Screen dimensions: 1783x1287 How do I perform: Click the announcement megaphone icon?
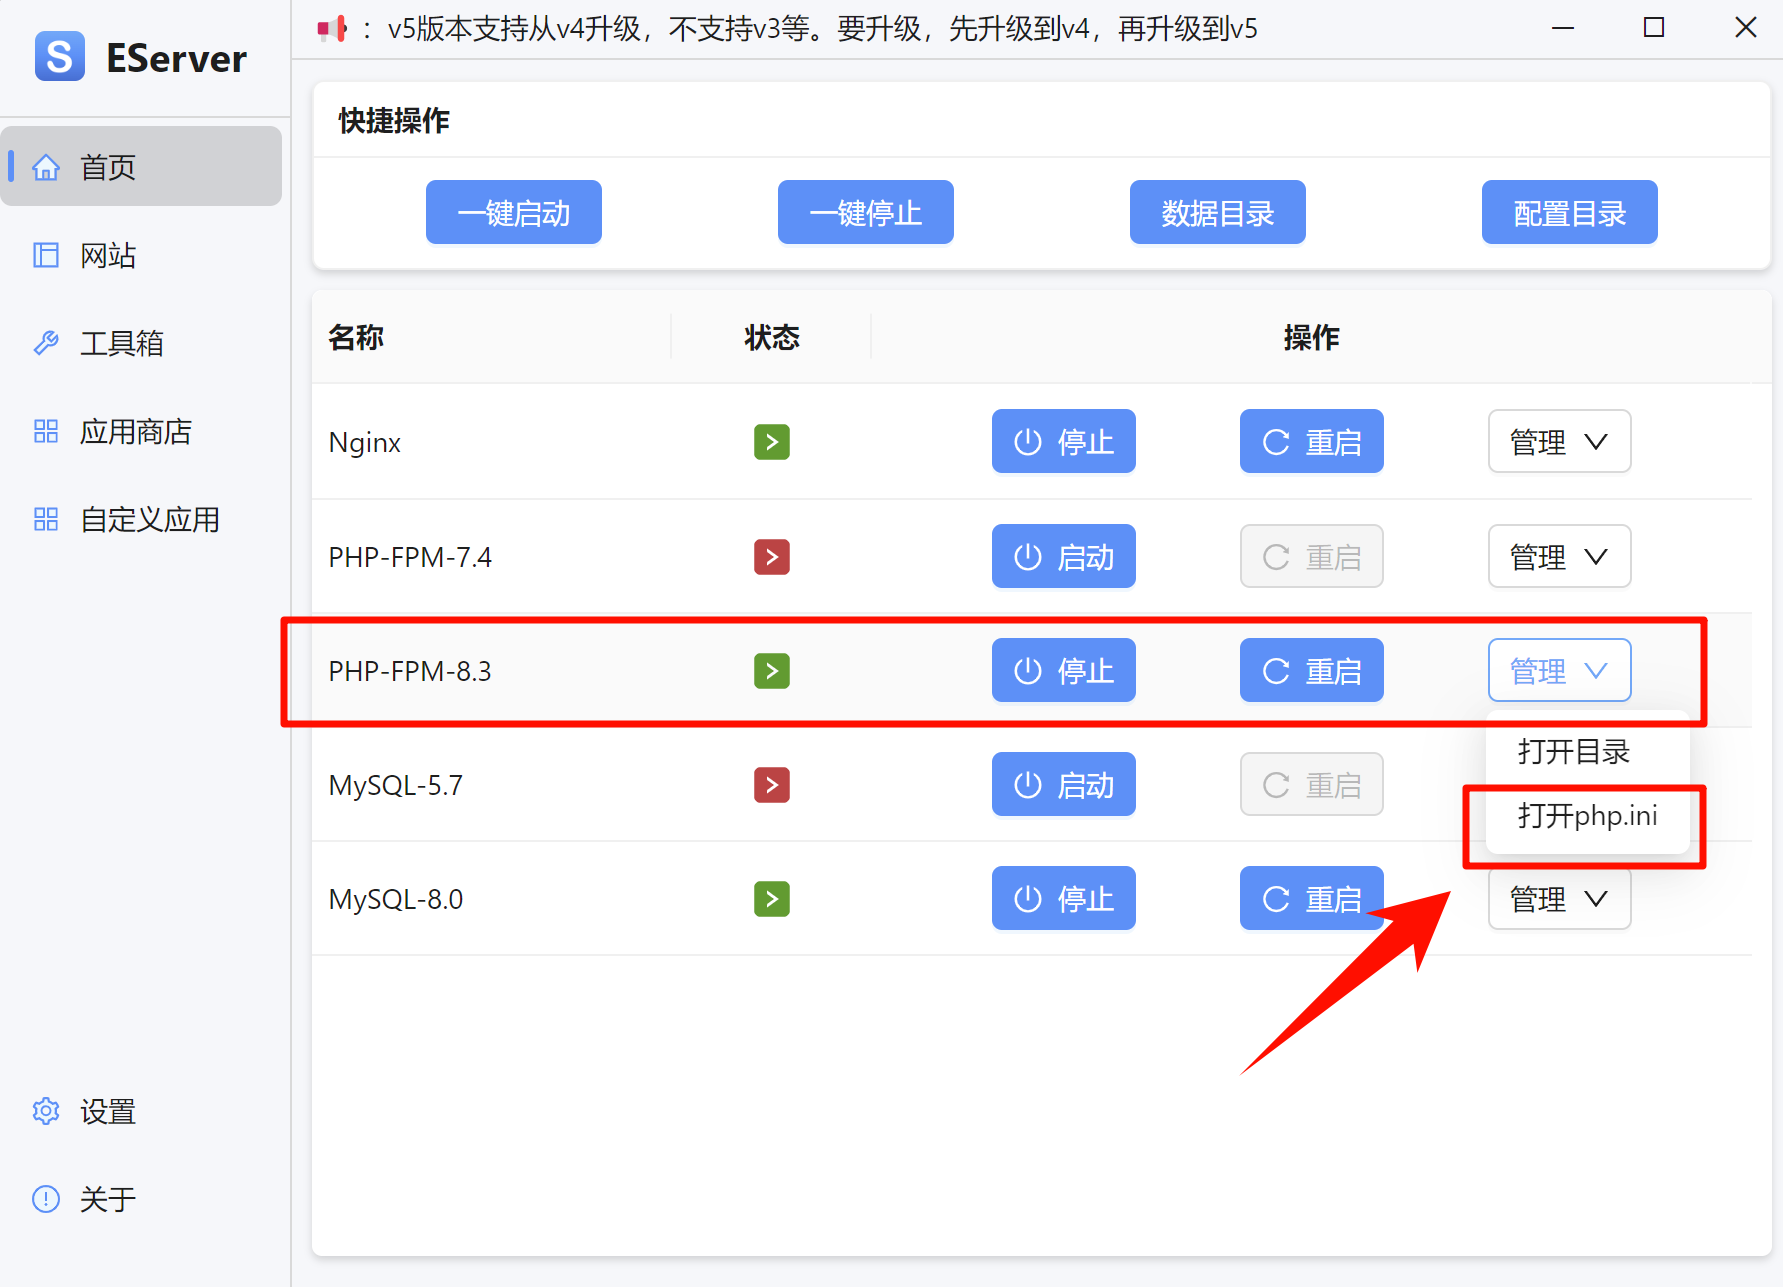click(x=332, y=29)
